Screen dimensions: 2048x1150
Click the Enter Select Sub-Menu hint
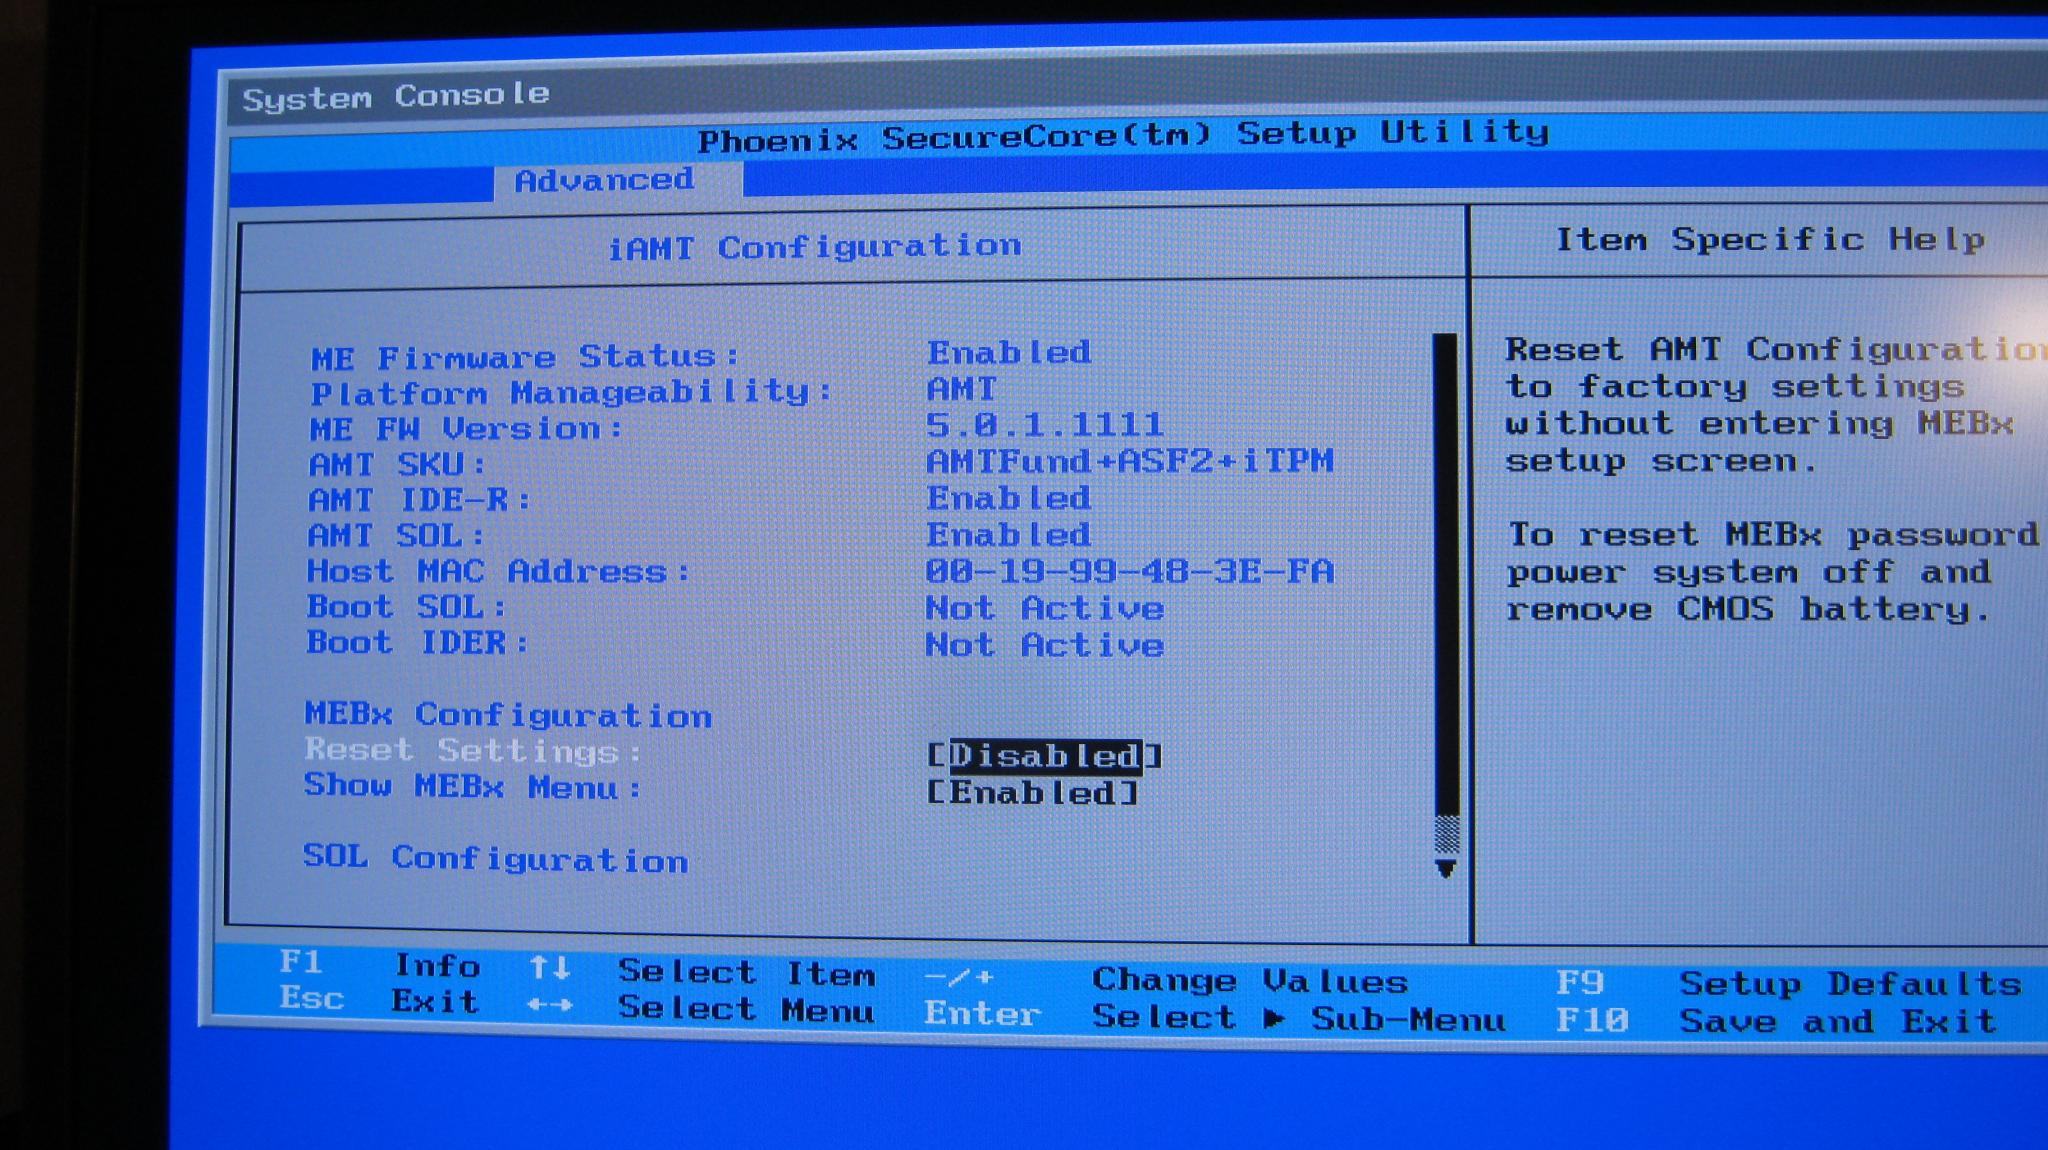pyautogui.click(x=1214, y=1017)
